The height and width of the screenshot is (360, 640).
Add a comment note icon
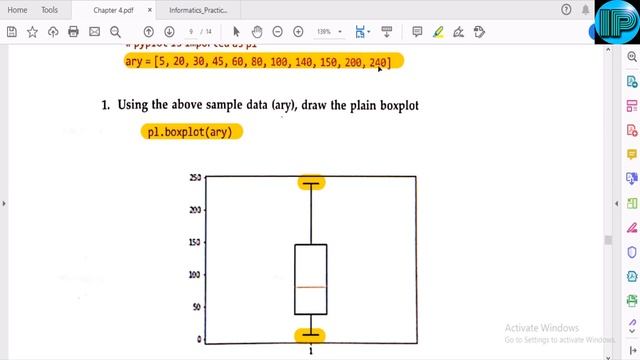[x=417, y=32]
